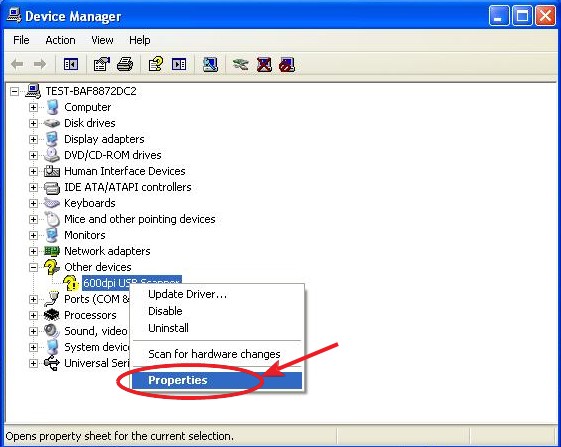Click the Help toolbar icon

(x=156, y=65)
